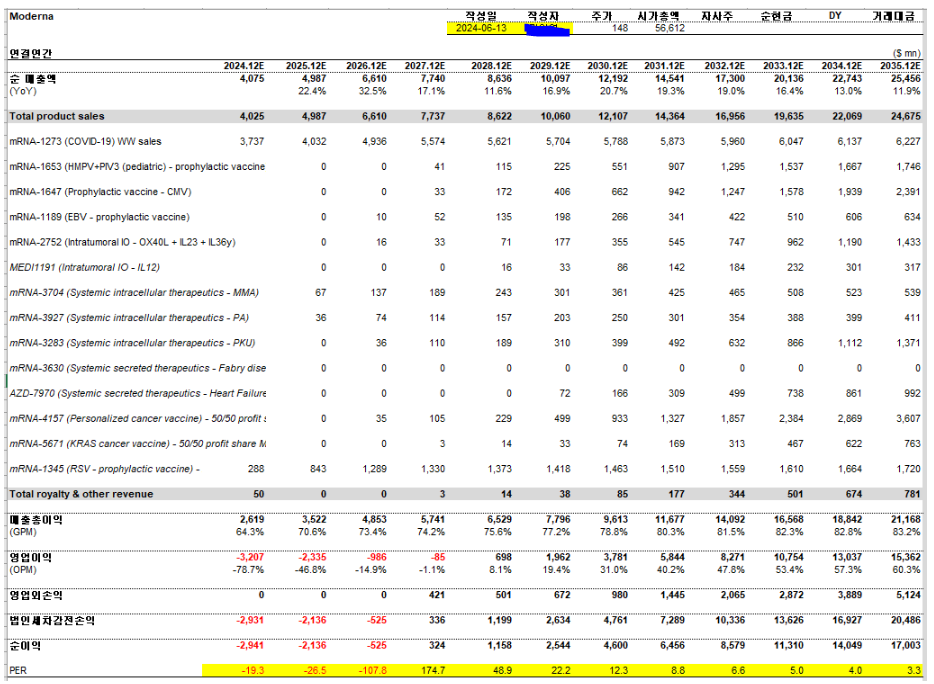Select mRNA-1345 RSV vaccine row label
934x684 pixels.
click(104, 469)
